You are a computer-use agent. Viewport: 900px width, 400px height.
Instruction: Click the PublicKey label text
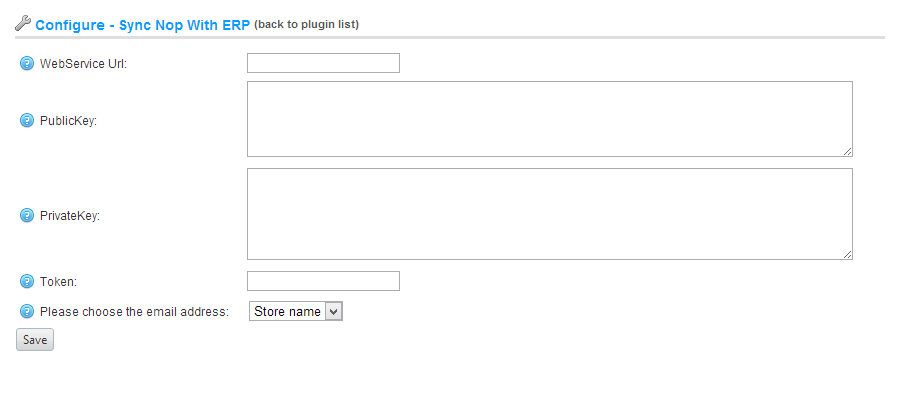(x=68, y=121)
